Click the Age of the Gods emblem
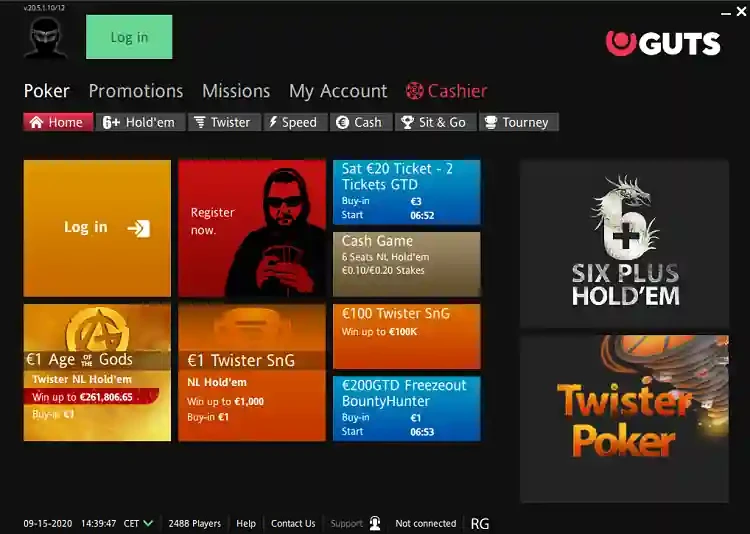Image resolution: width=750 pixels, height=534 pixels. point(97,331)
